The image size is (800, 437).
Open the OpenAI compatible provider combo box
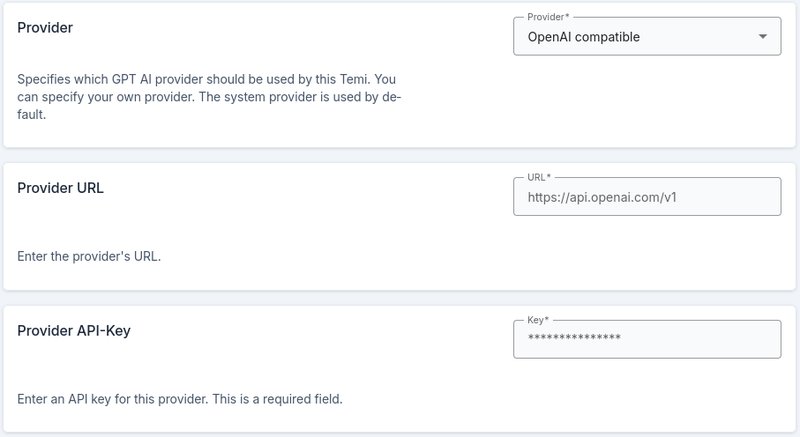(647, 36)
